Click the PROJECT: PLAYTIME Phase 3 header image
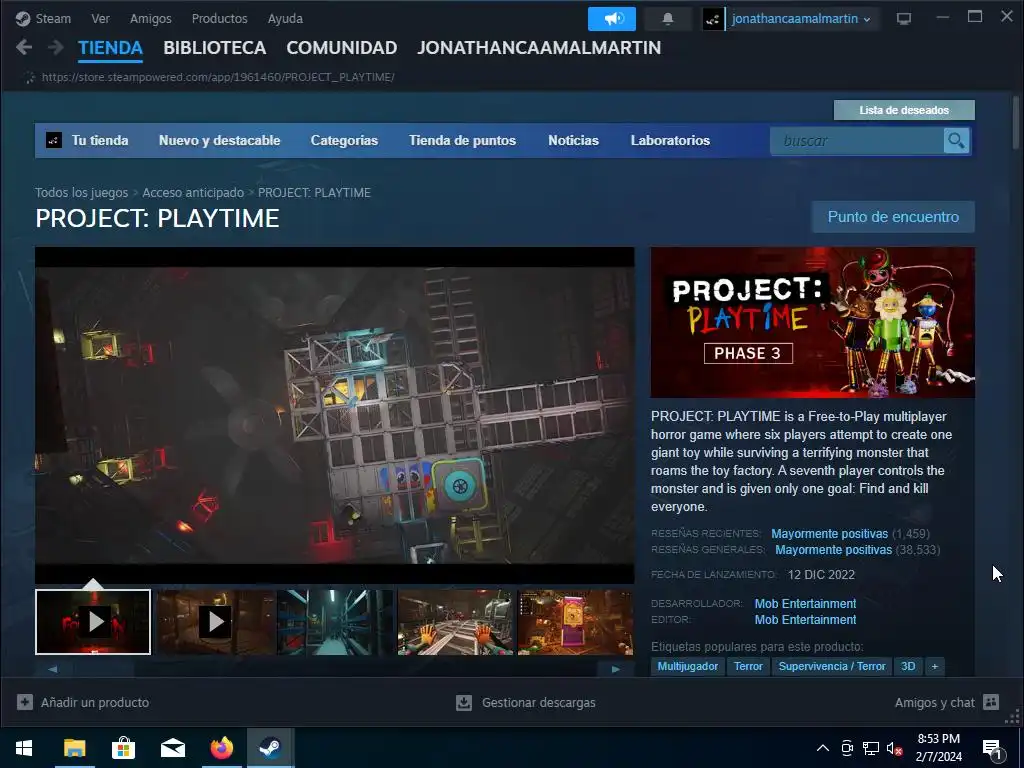This screenshot has width=1024, height=768. [x=812, y=322]
